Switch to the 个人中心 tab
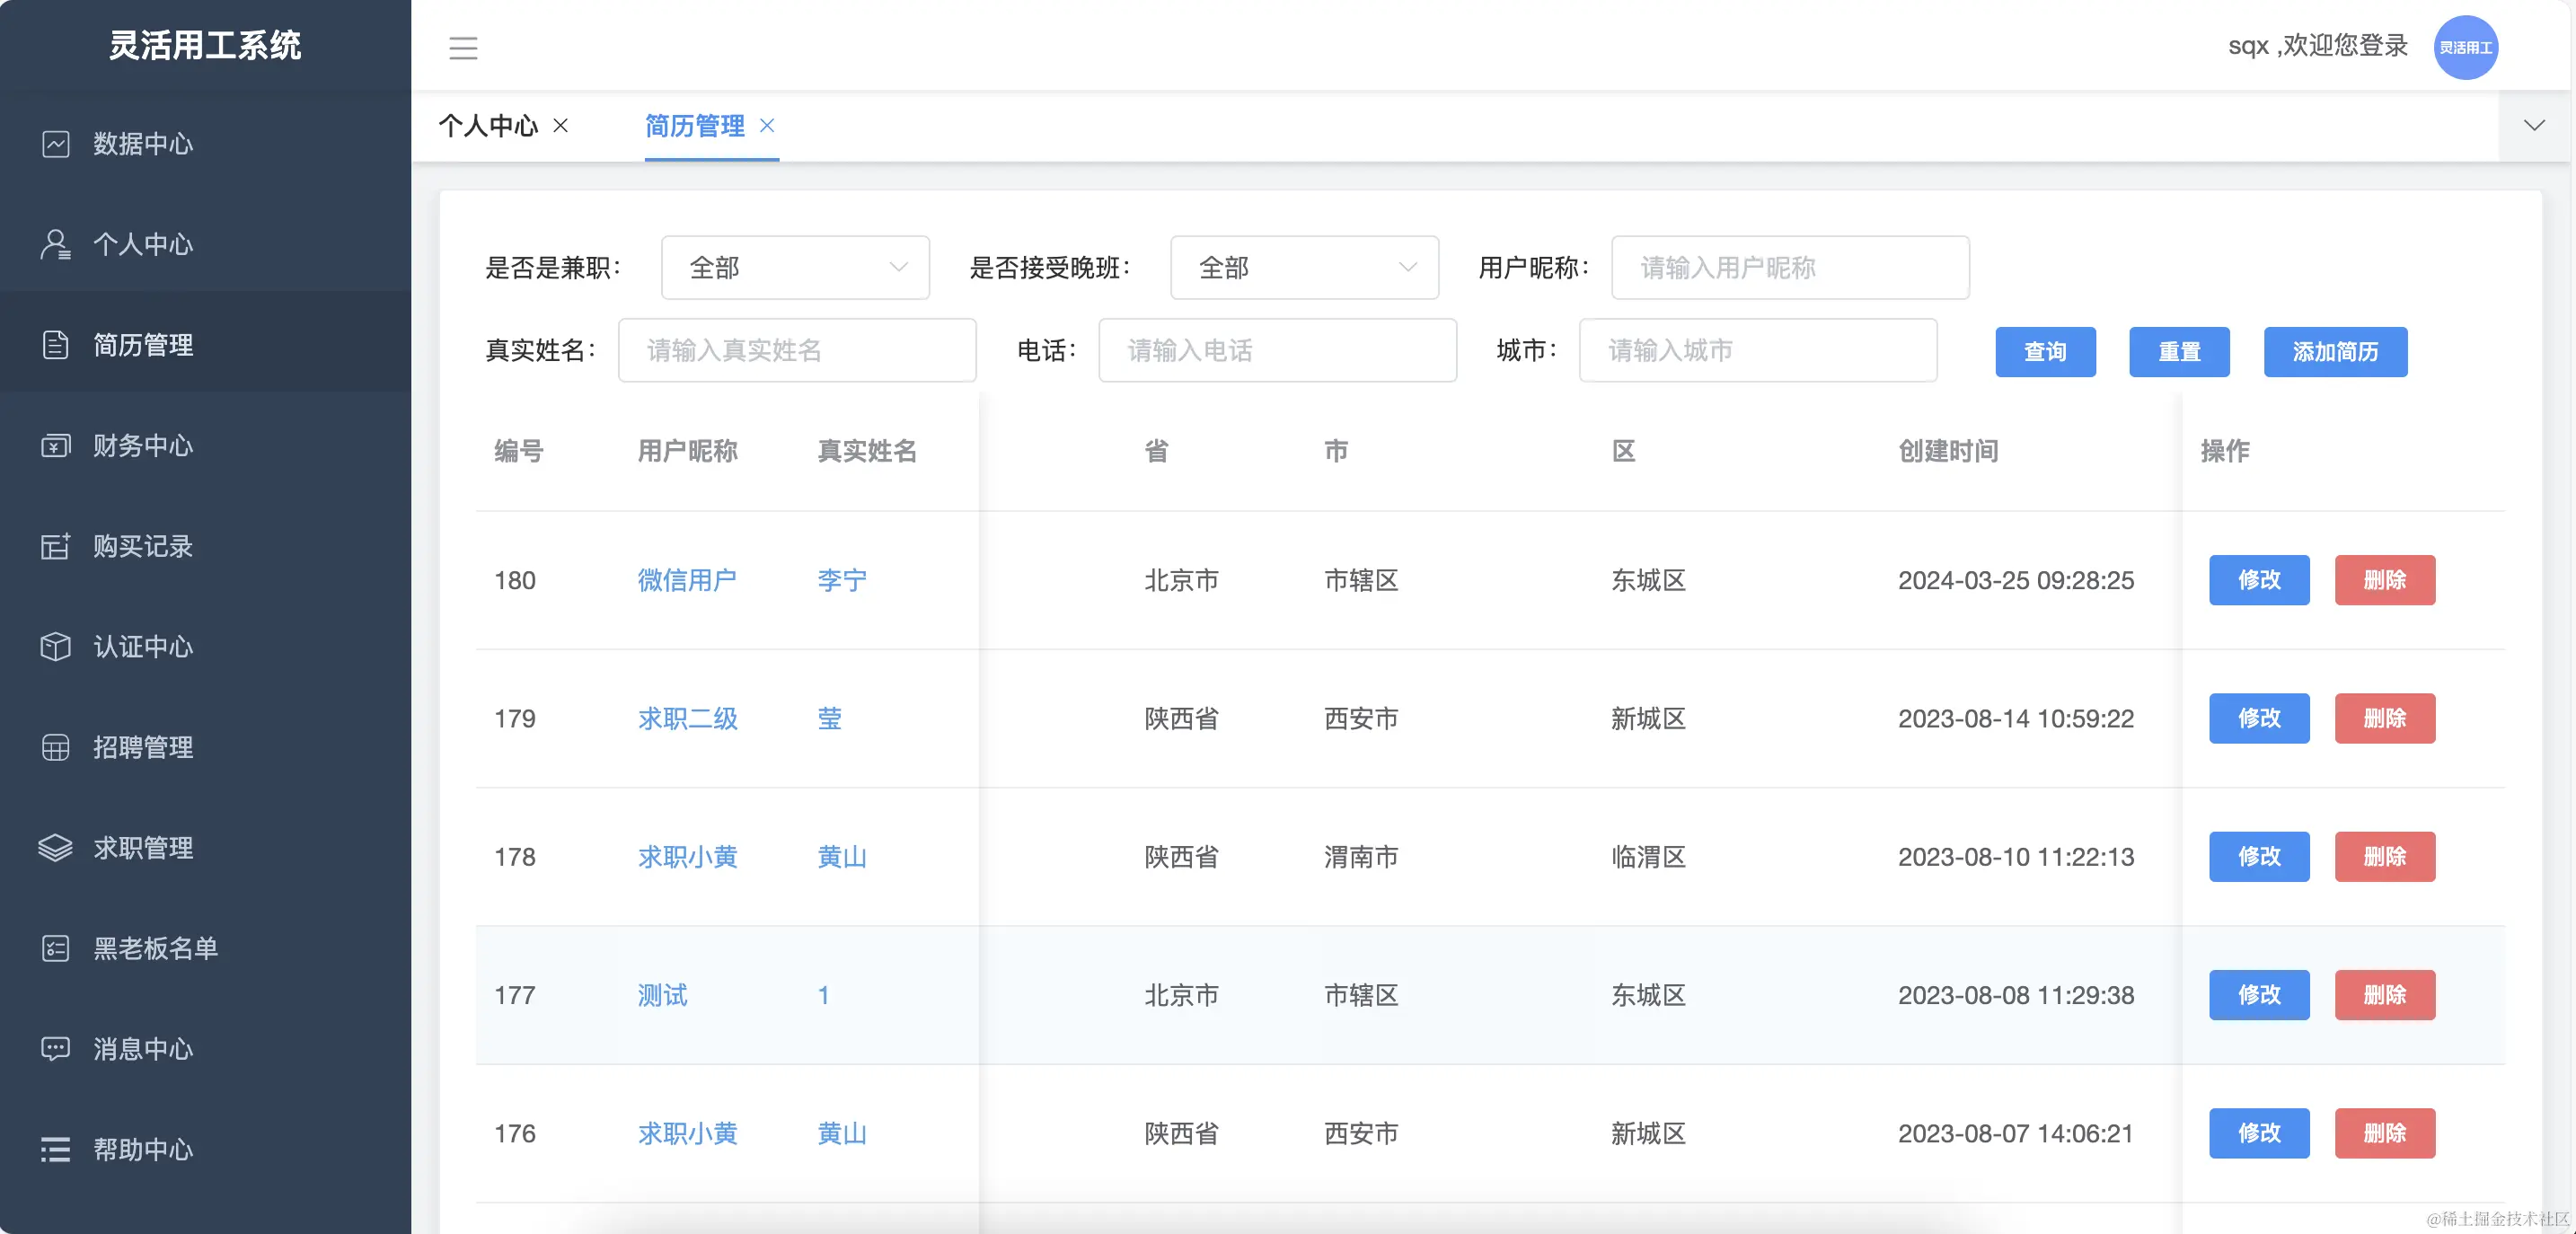Viewport: 2576px width, 1234px height. (489, 126)
